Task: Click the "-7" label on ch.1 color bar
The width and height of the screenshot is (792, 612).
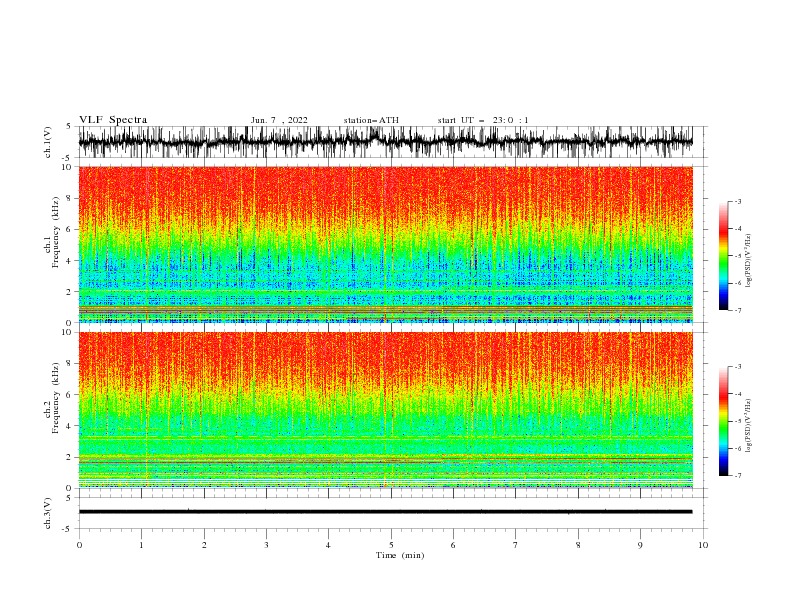Action: [x=738, y=310]
